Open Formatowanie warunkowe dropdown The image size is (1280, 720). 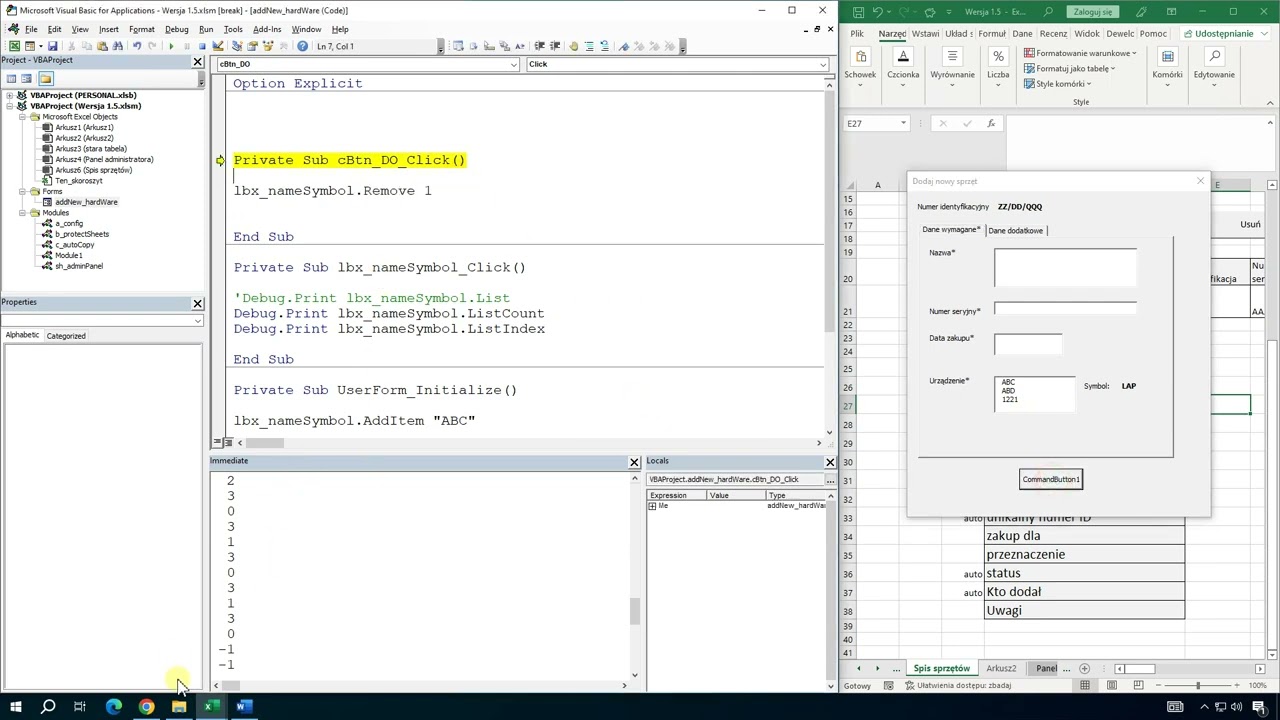1080,53
